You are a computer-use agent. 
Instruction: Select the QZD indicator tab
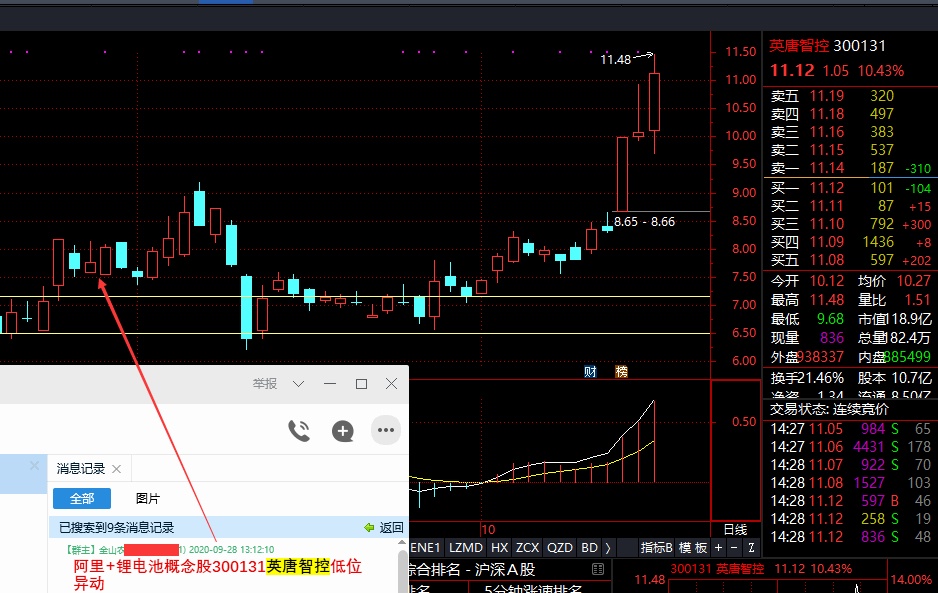click(560, 548)
